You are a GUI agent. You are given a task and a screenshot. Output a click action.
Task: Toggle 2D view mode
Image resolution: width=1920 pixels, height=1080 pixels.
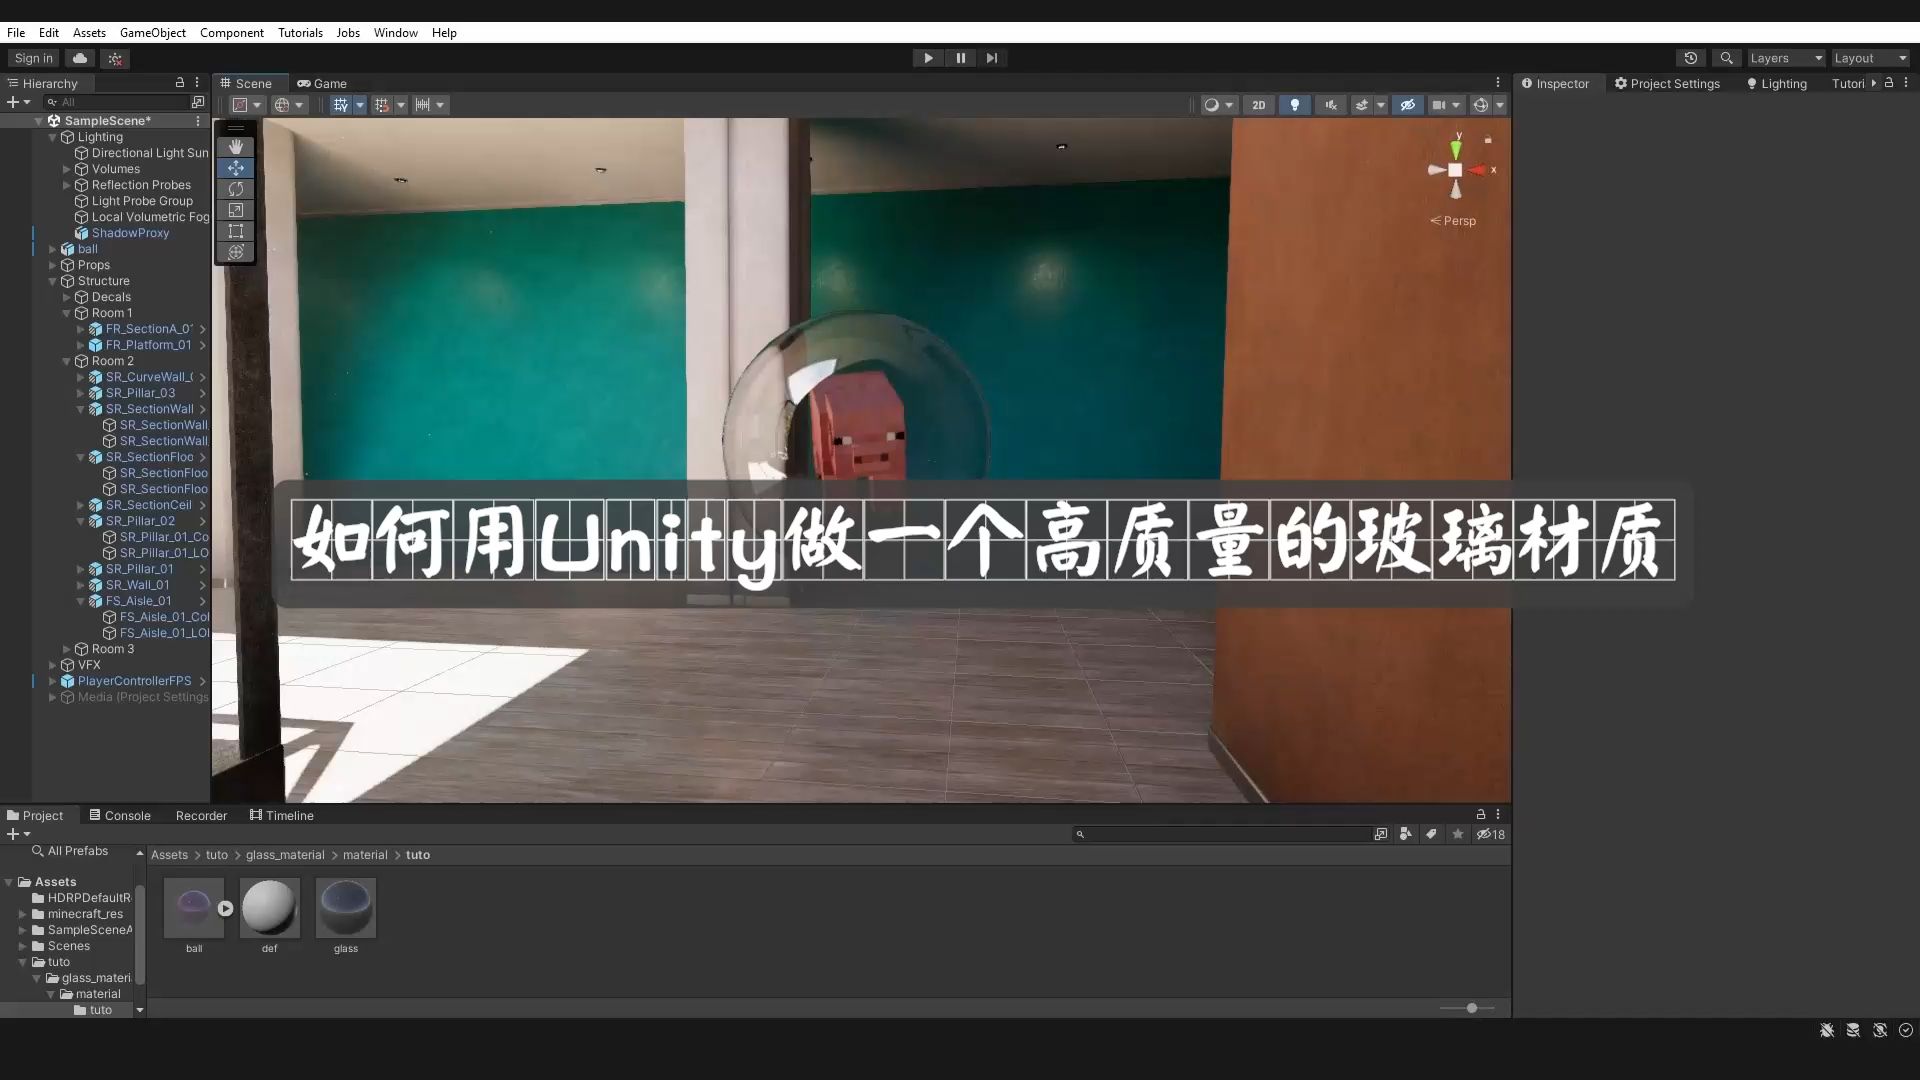click(x=1259, y=105)
